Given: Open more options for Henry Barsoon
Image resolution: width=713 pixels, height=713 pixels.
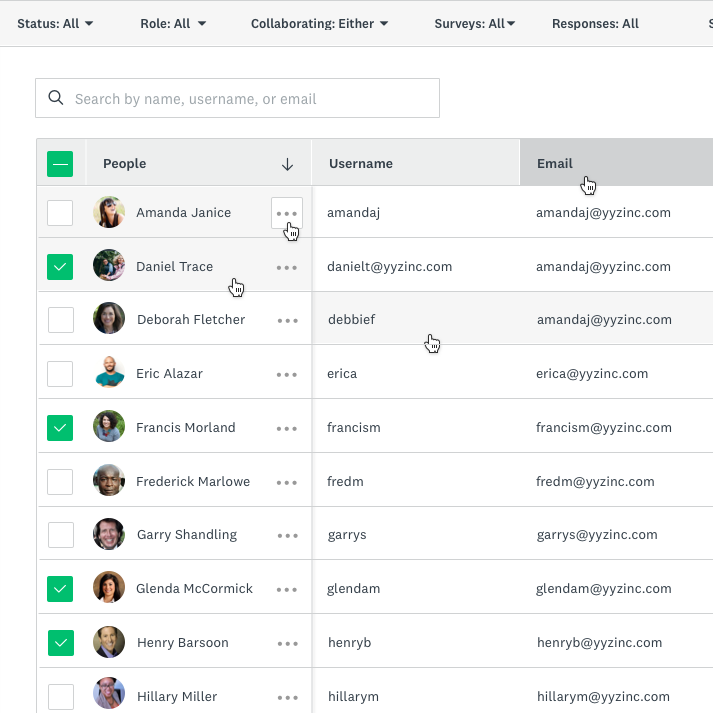Looking at the screenshot, I should pyautogui.click(x=288, y=643).
